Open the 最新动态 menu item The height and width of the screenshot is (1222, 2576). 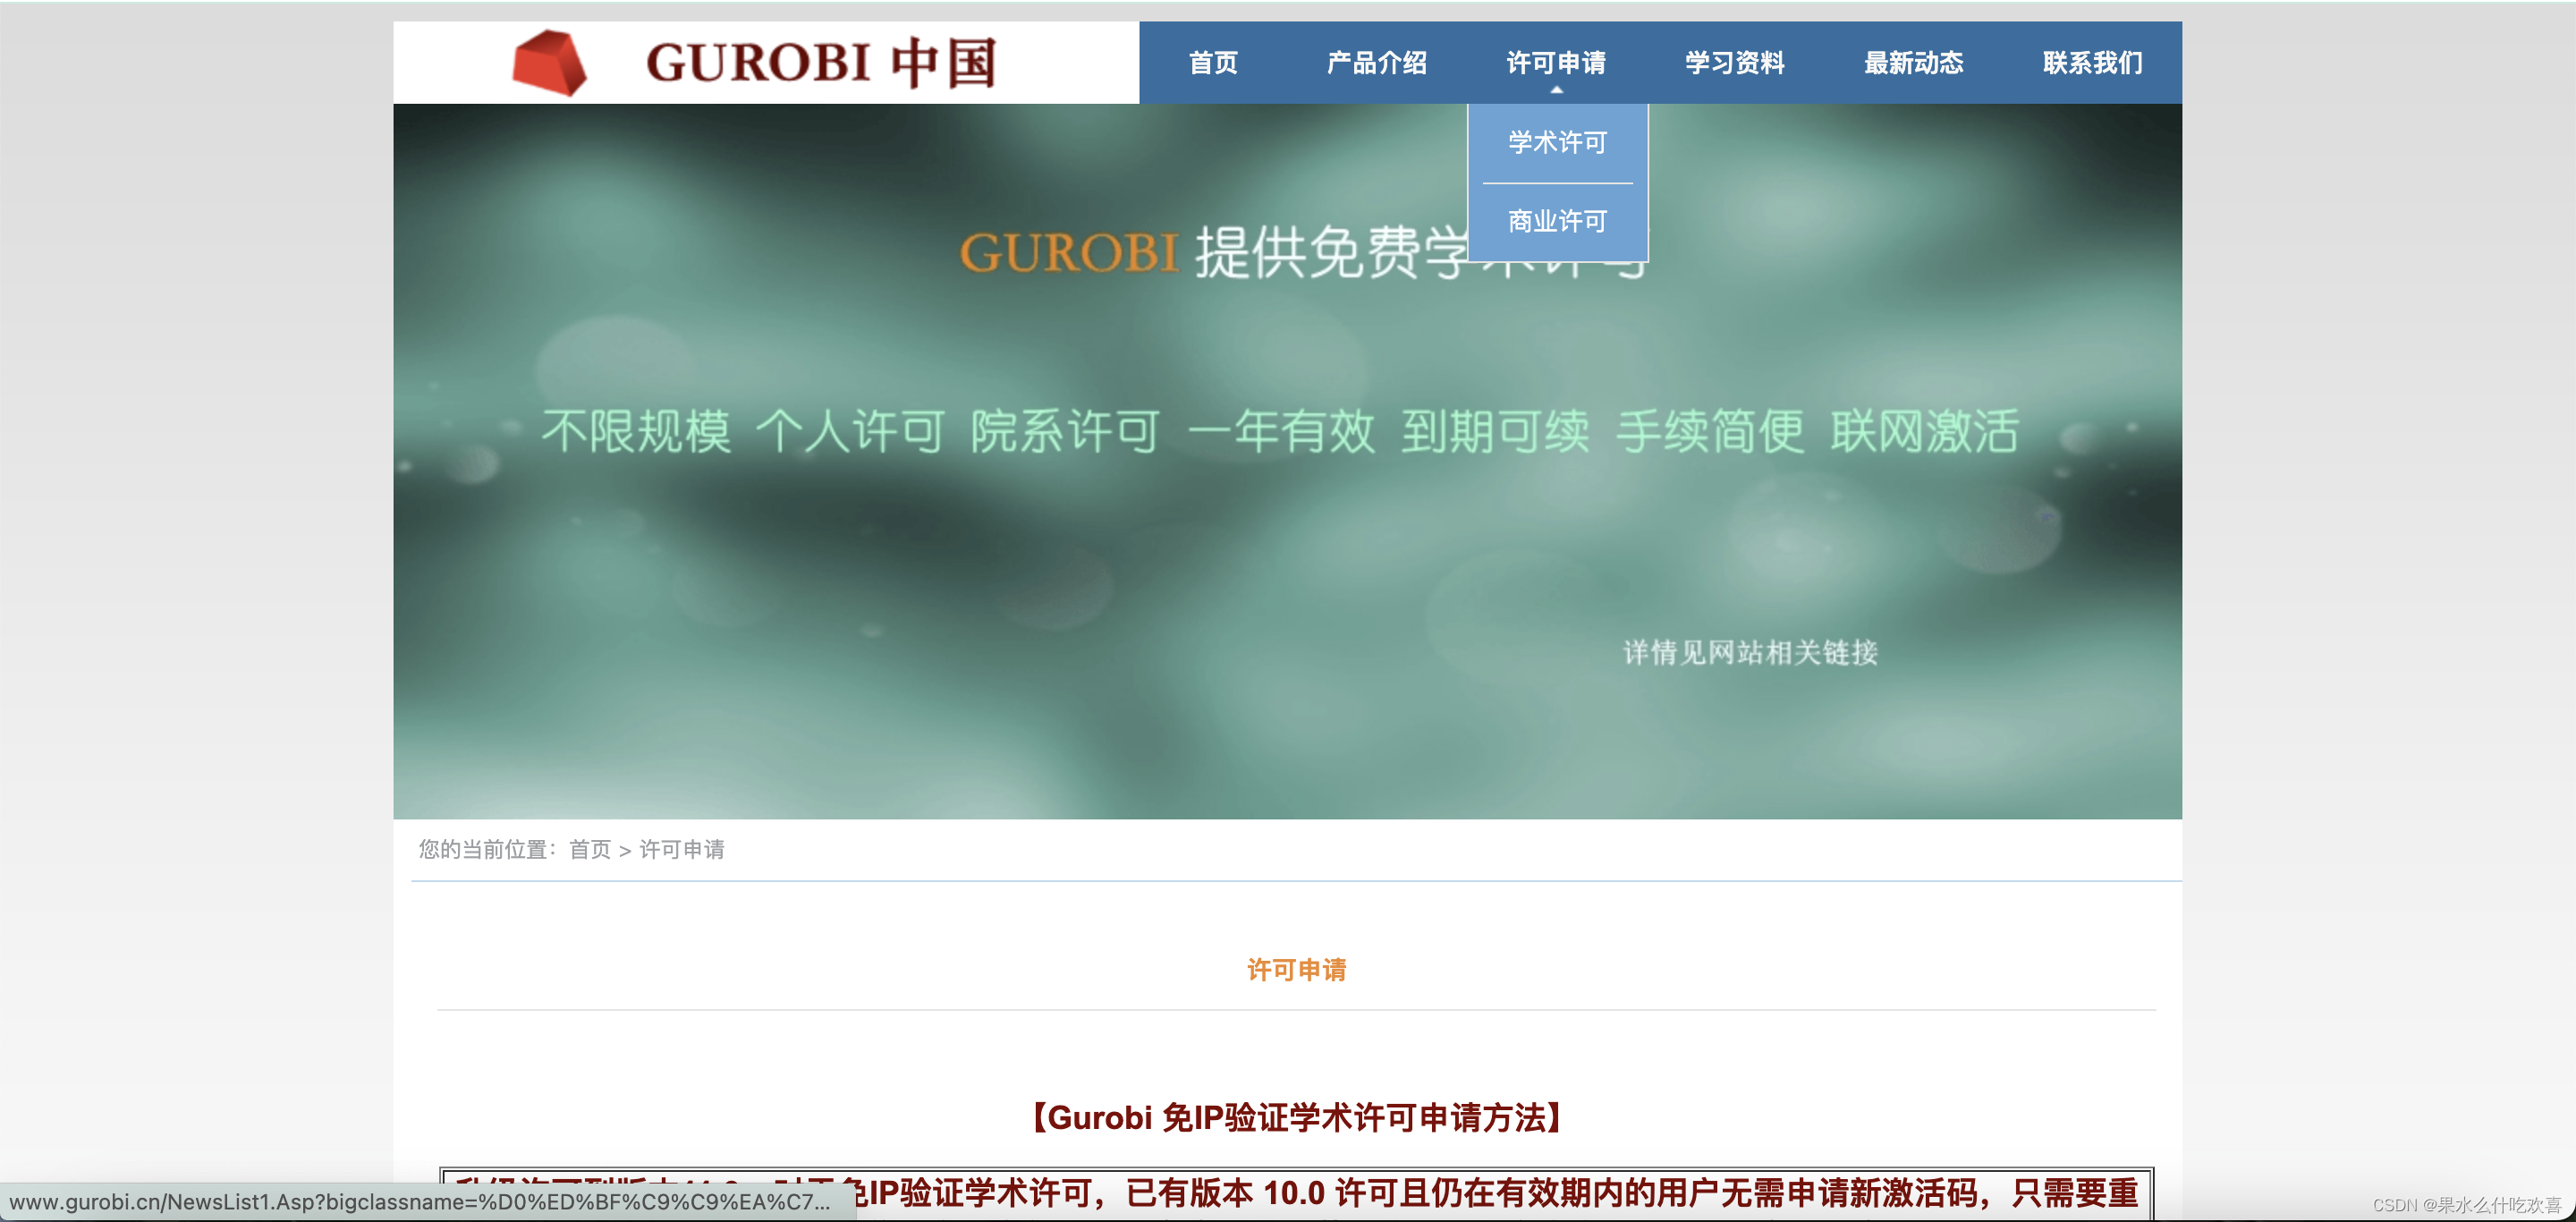coord(1913,62)
